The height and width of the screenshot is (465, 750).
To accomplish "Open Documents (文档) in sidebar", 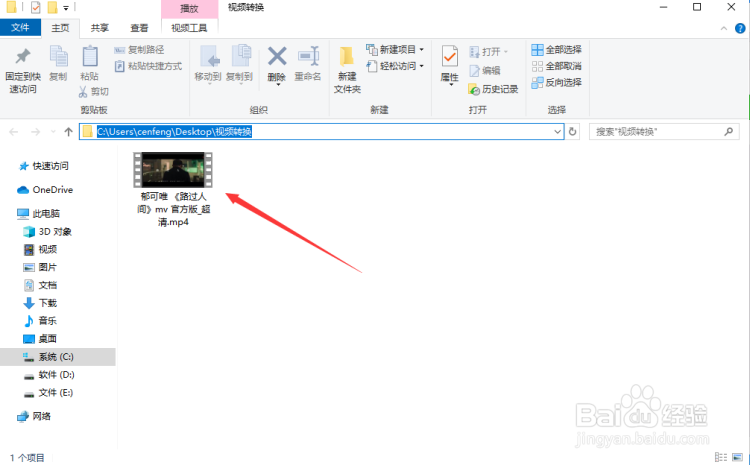I will [x=41, y=285].
